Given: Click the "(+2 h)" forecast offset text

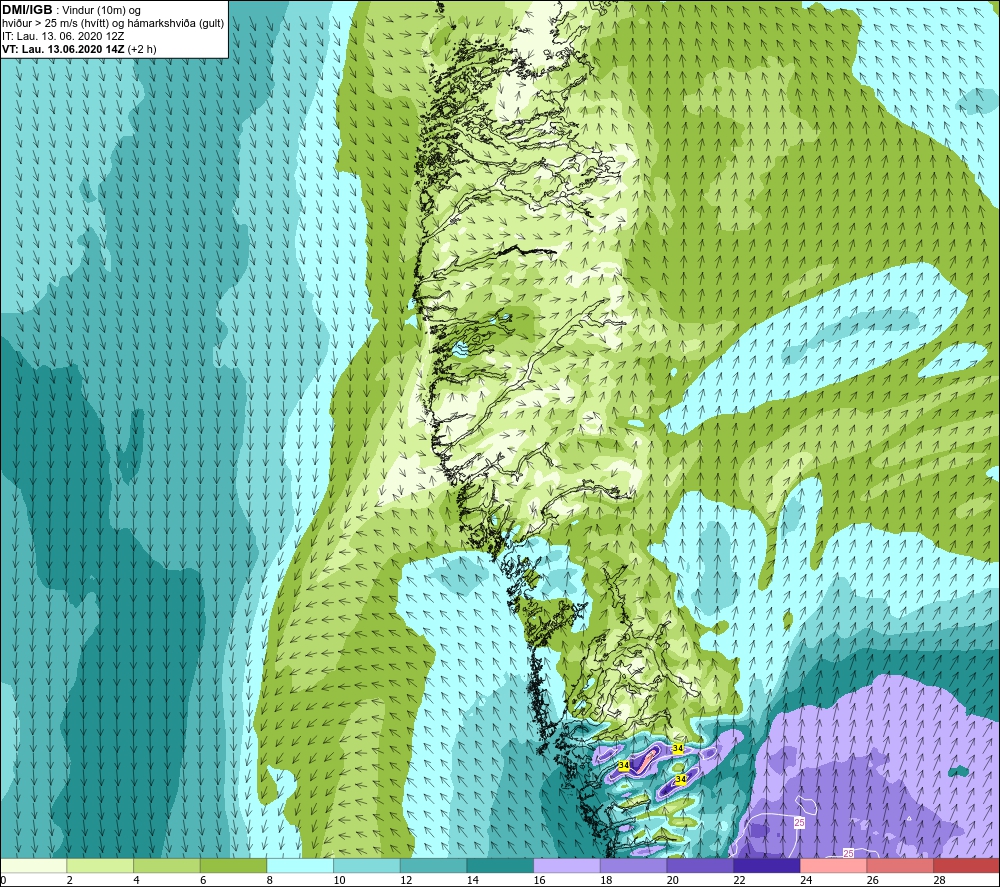Looking at the screenshot, I should click(142, 49).
